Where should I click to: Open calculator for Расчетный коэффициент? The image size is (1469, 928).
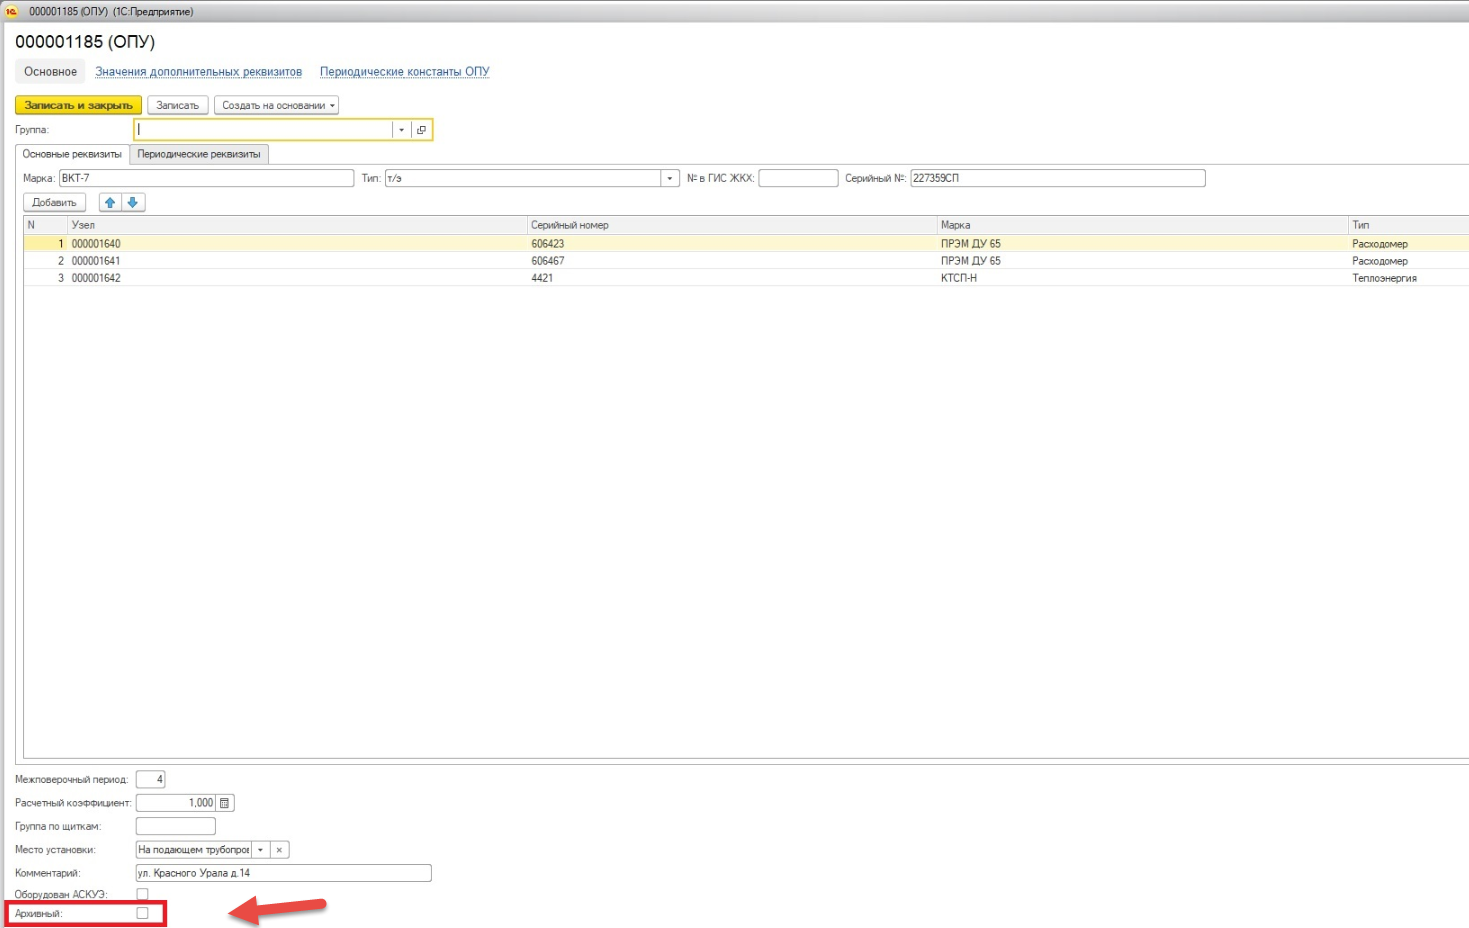pyautogui.click(x=225, y=803)
